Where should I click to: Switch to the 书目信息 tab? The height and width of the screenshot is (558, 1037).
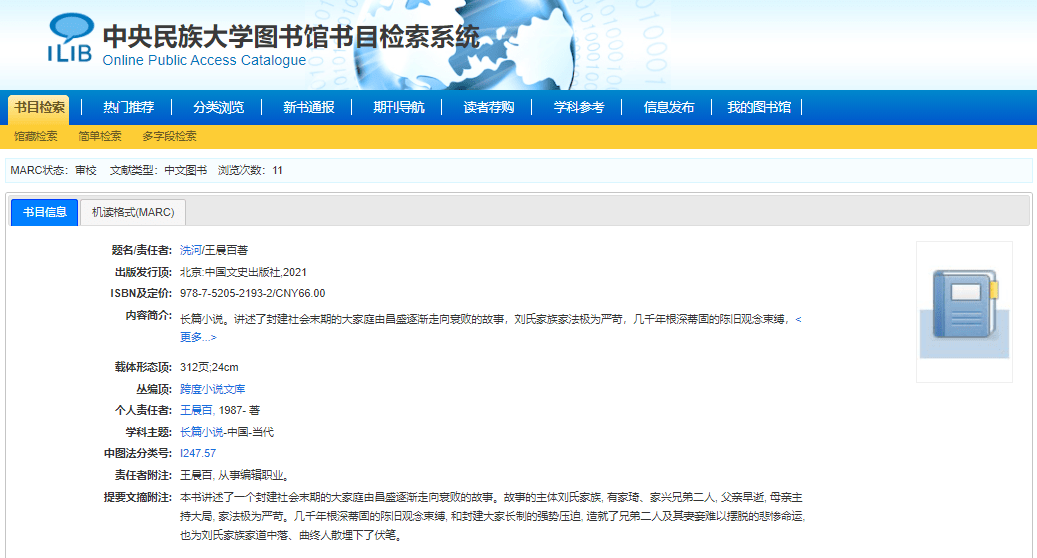coord(44,212)
